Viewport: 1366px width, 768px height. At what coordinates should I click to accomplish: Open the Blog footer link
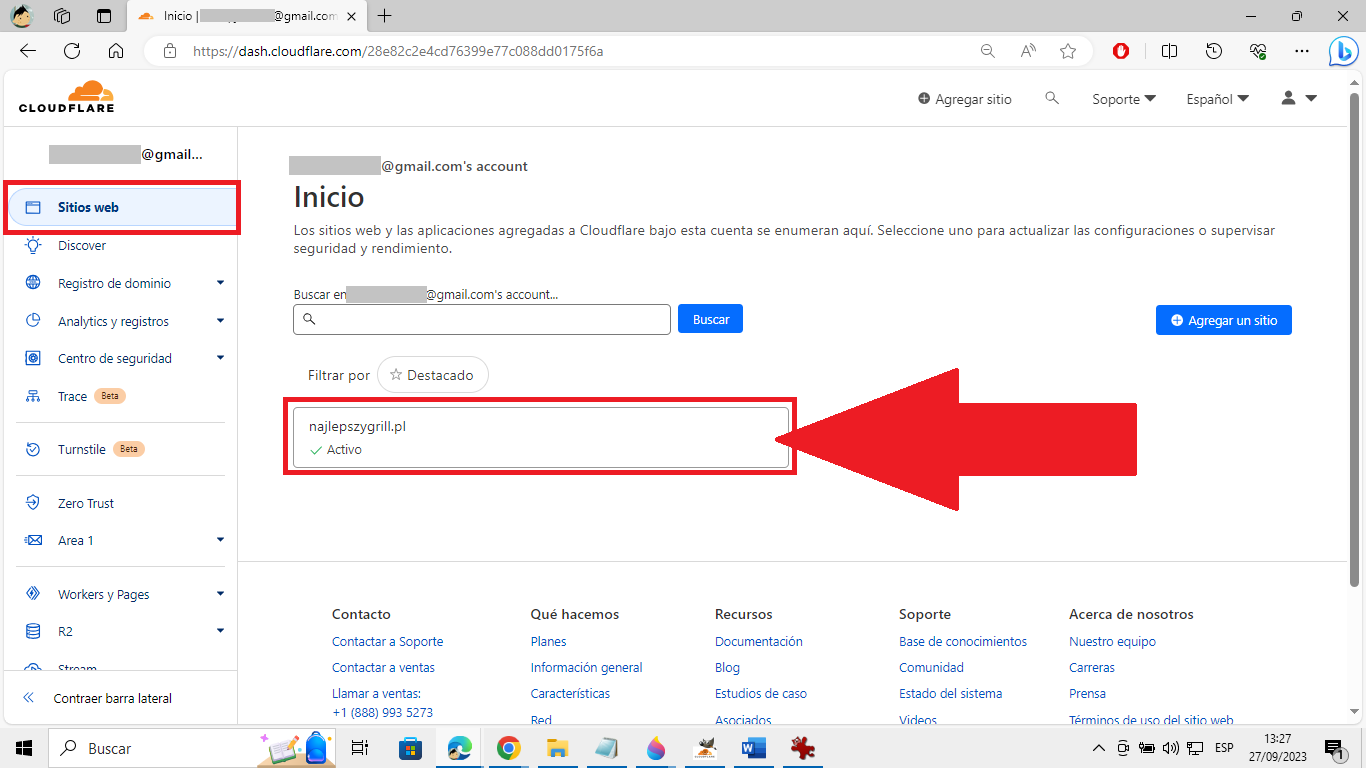click(x=727, y=667)
